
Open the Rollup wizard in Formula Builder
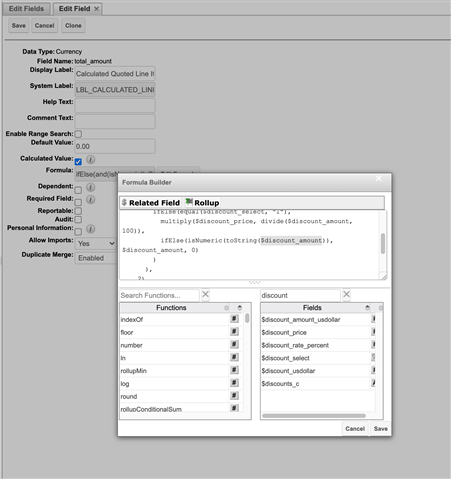pyautogui.click(x=203, y=203)
